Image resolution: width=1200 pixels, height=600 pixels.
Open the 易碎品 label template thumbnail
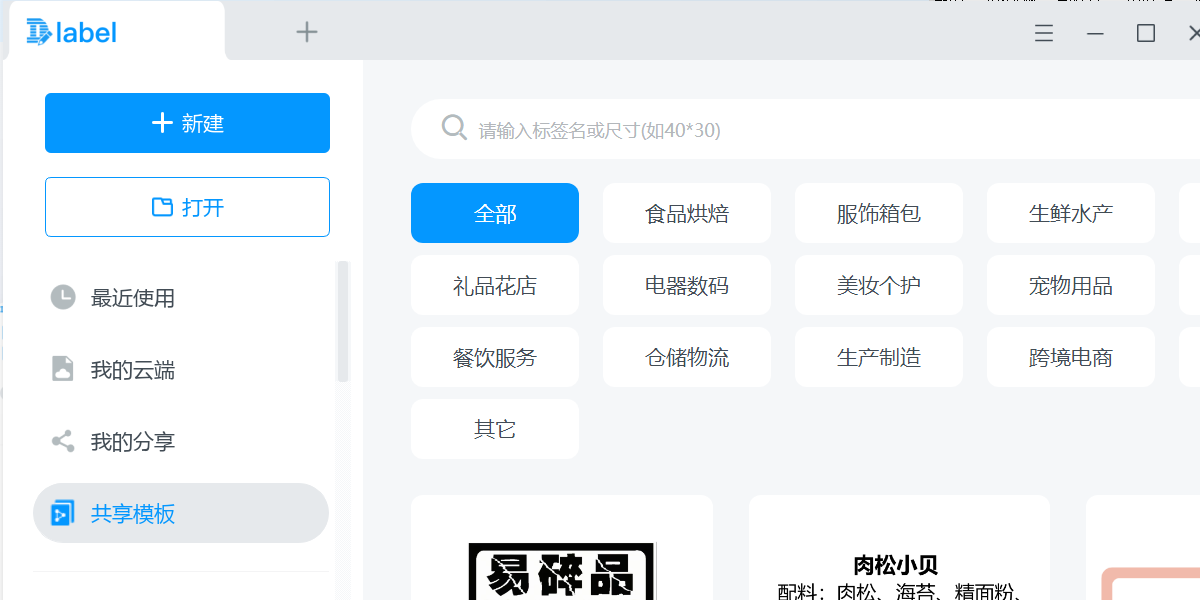click(x=562, y=548)
